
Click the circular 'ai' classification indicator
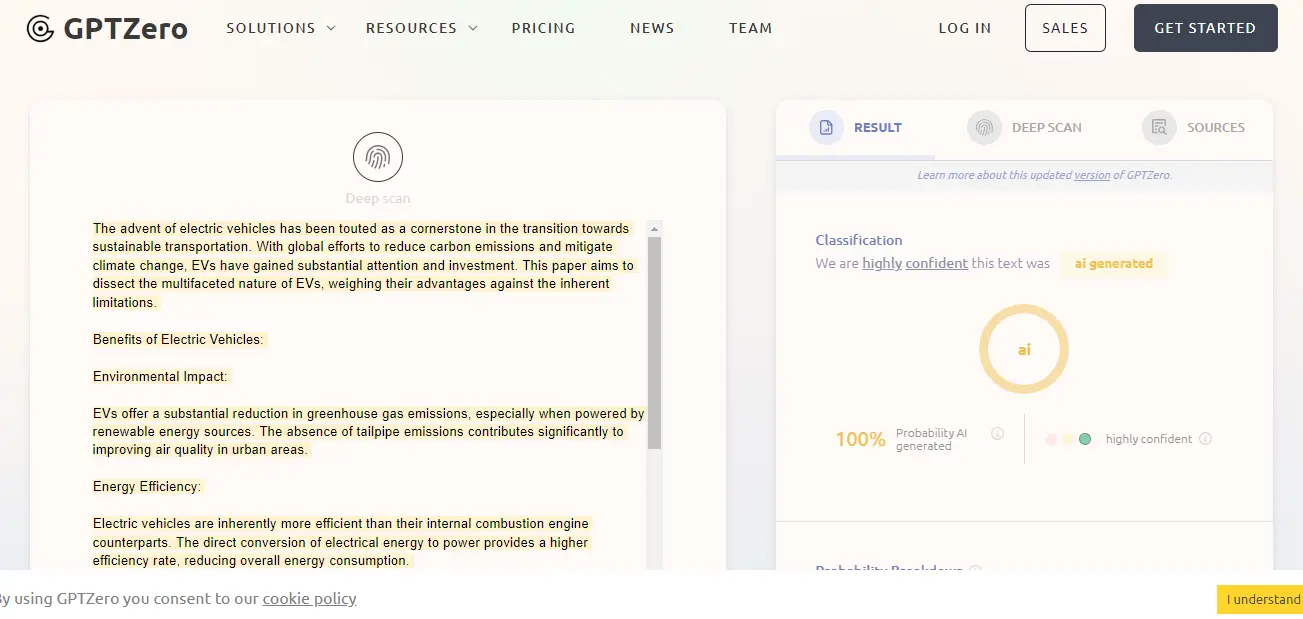click(1023, 349)
